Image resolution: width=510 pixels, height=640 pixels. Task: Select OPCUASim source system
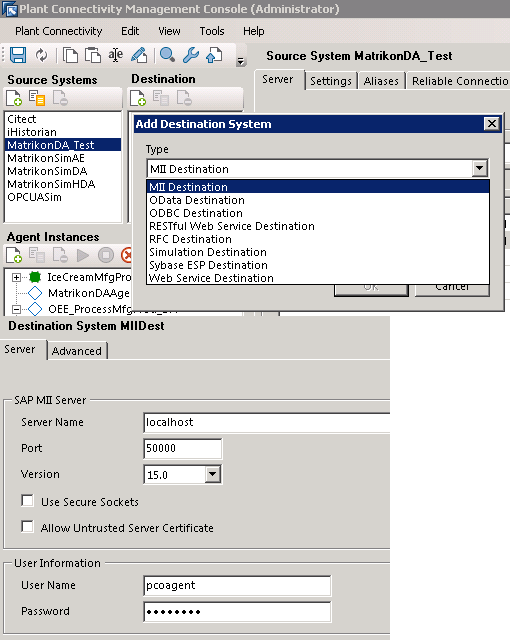tap(63, 197)
